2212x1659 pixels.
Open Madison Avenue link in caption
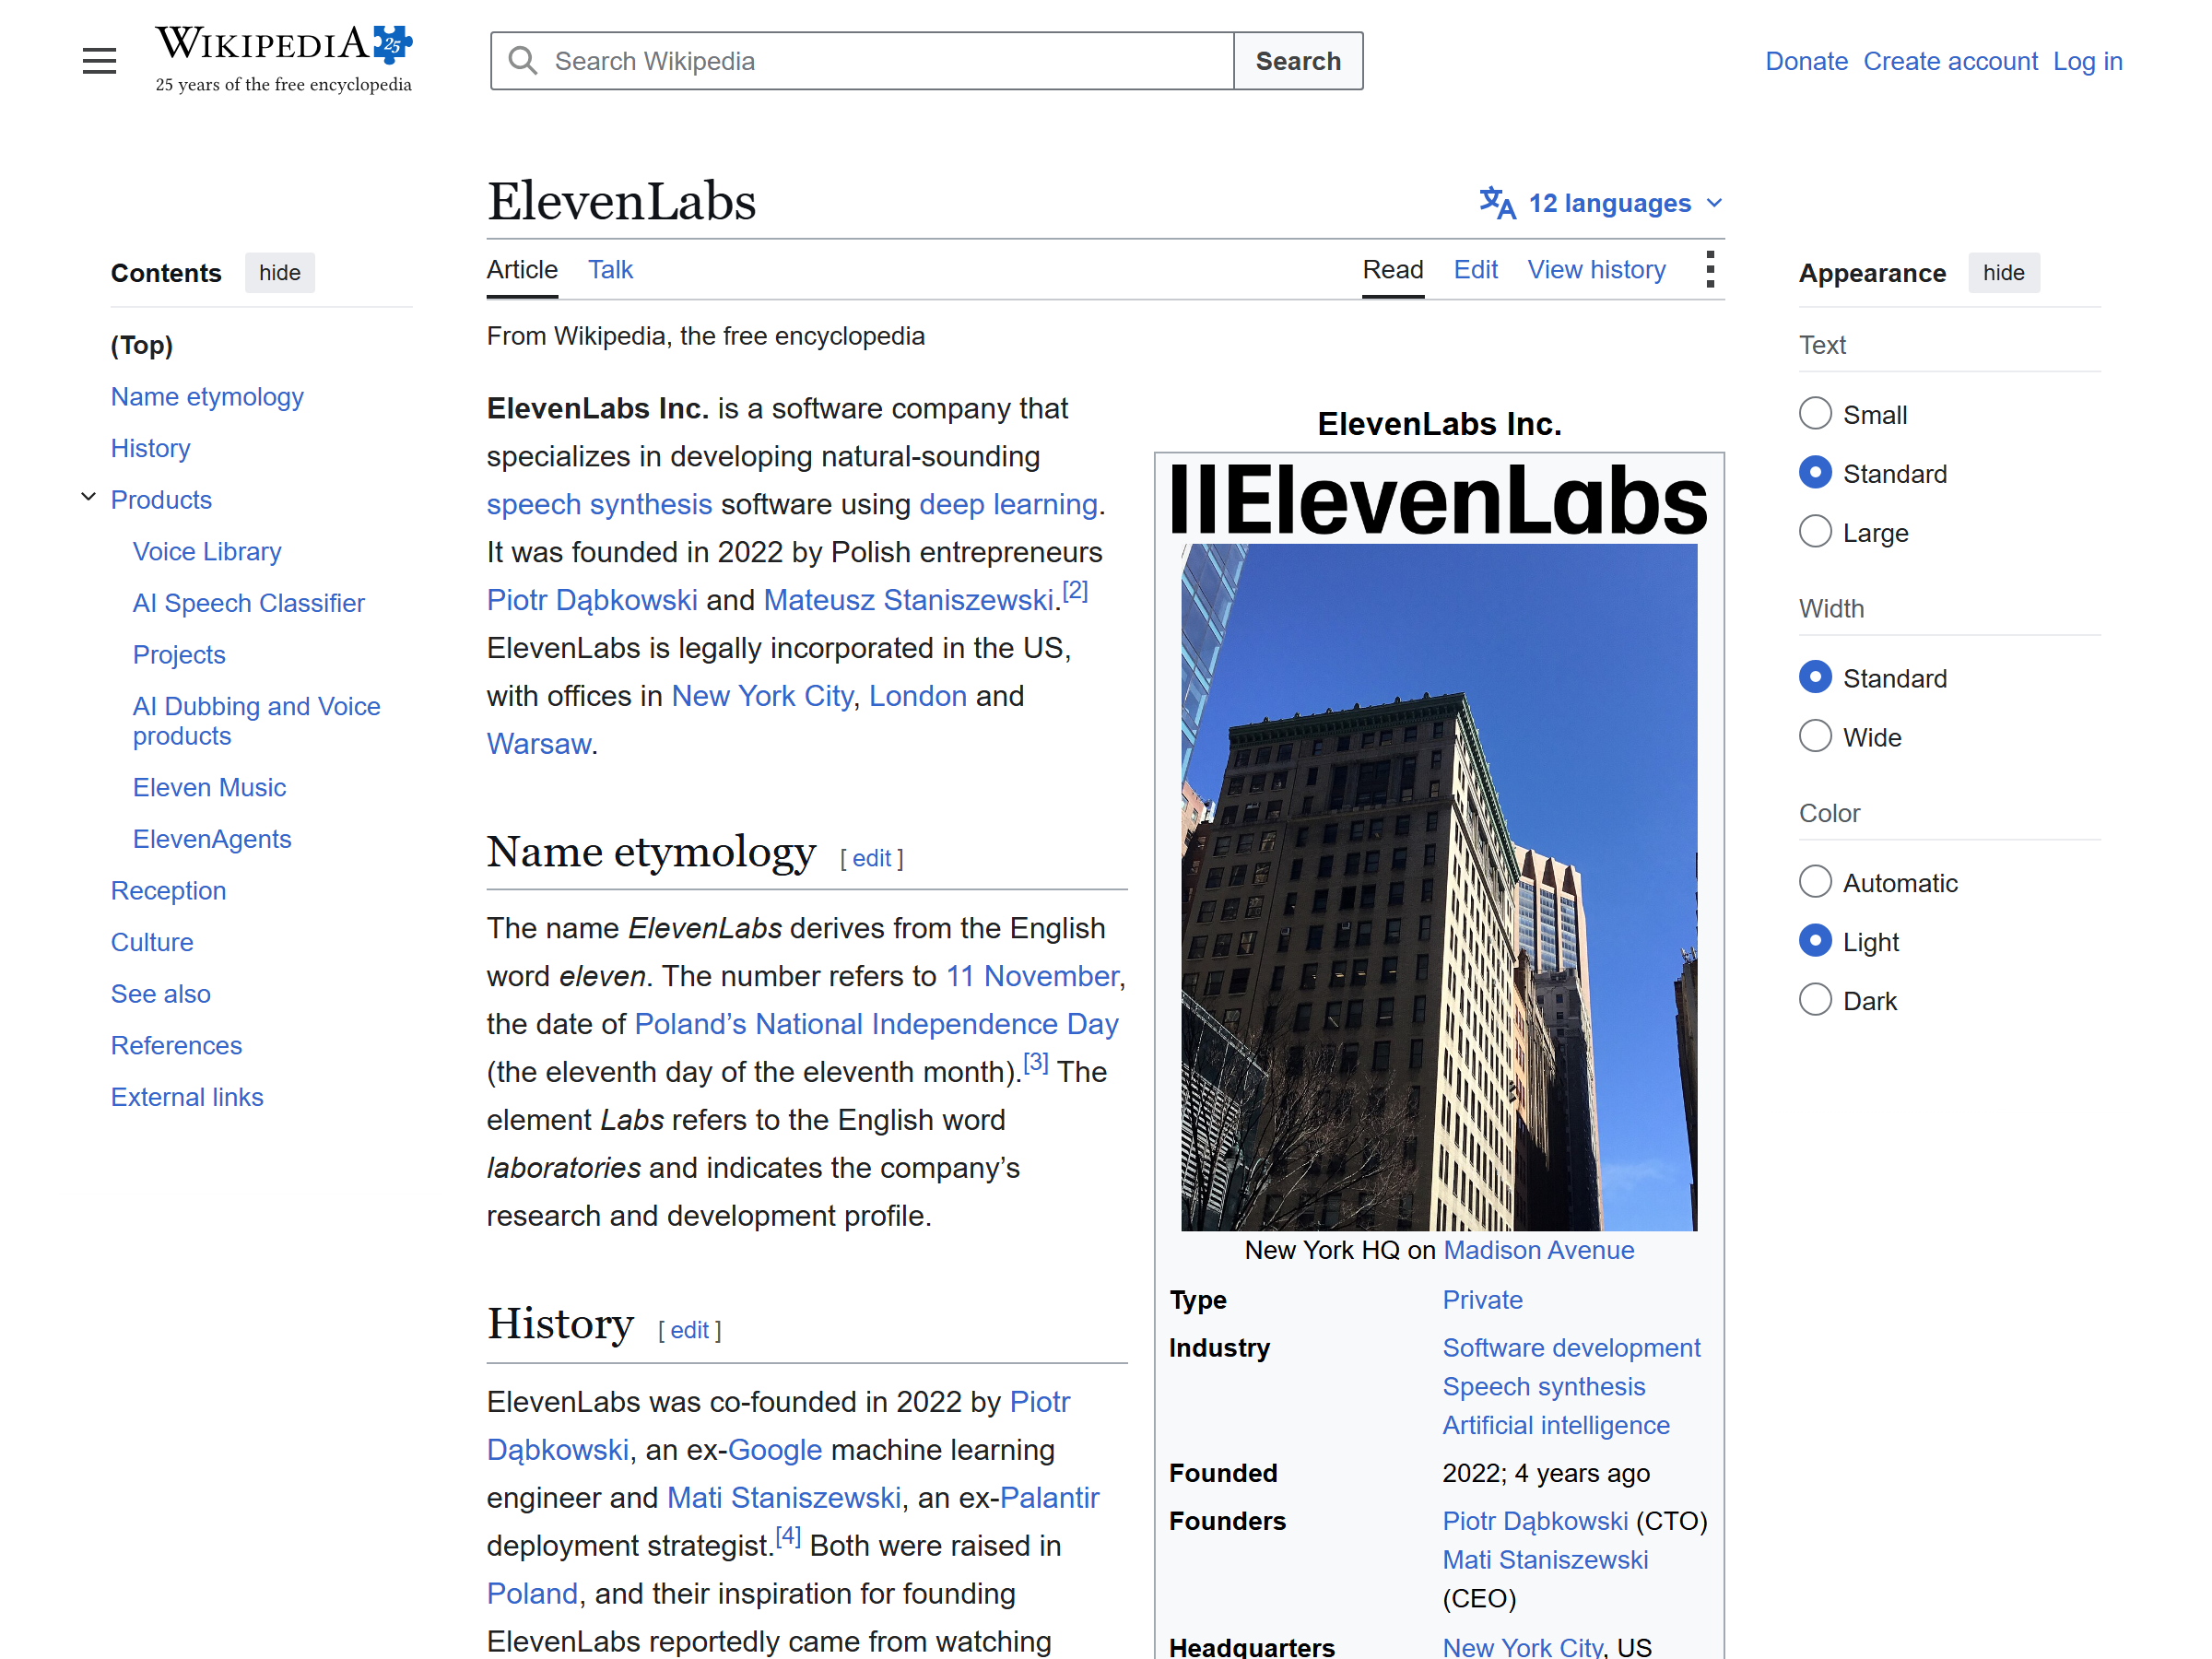pos(1538,1250)
